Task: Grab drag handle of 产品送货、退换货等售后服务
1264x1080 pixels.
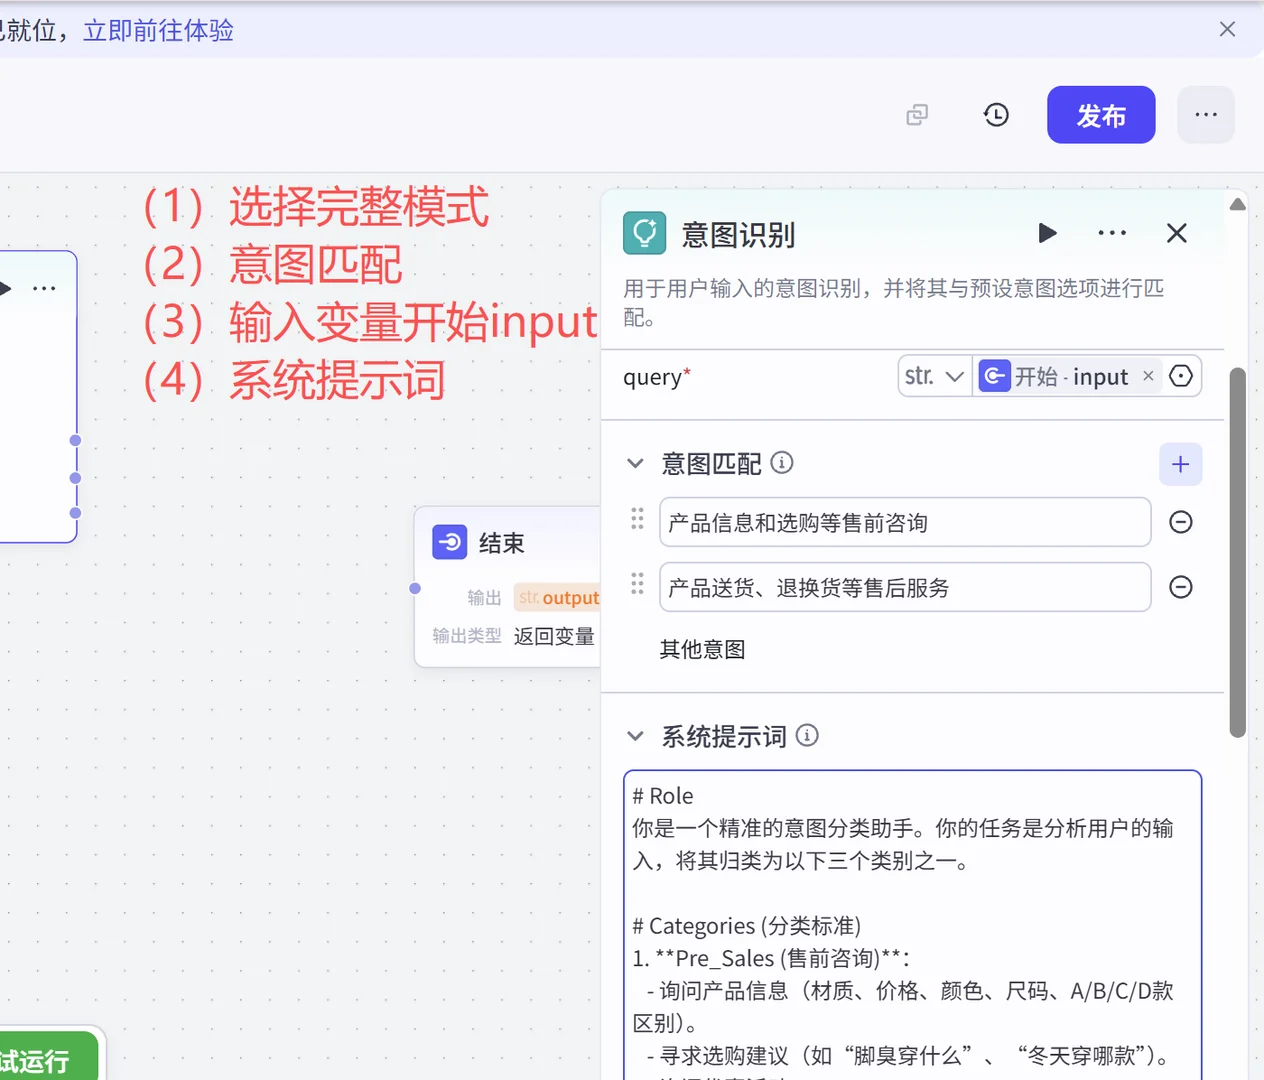Action: 637,584
